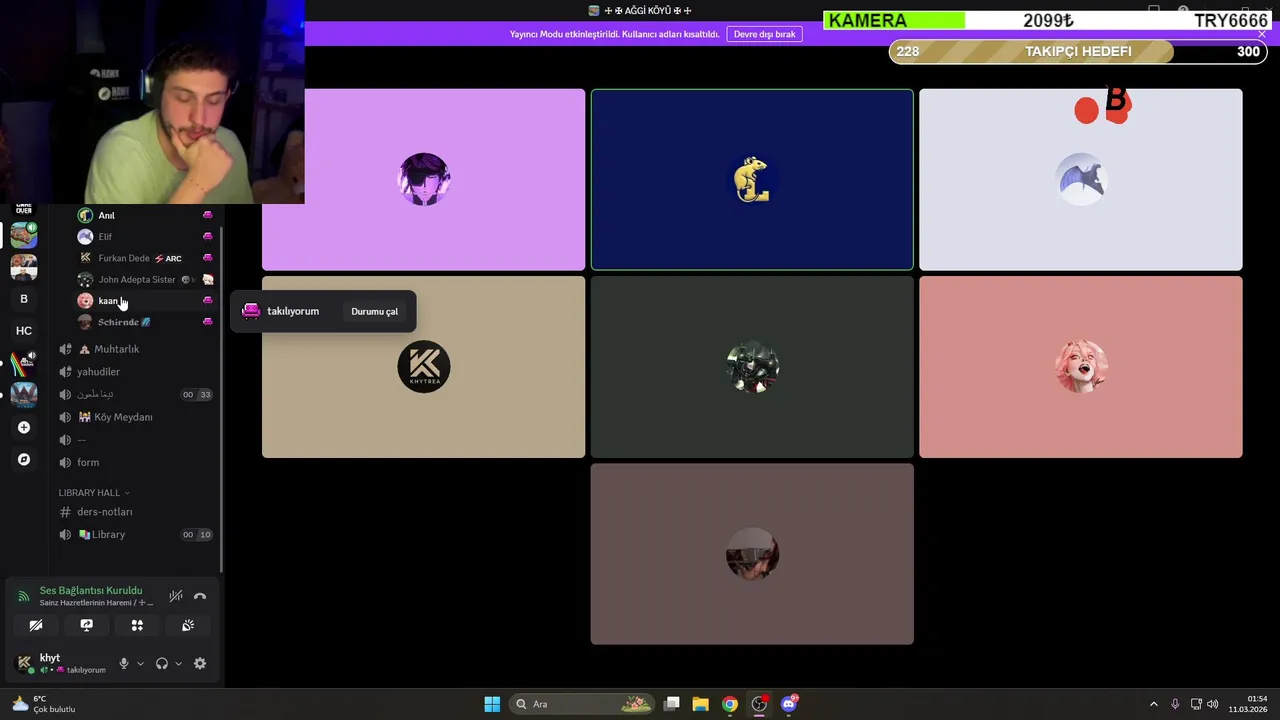The image size is (1280, 720).
Task: Open Discord from taskbar
Action: click(789, 704)
